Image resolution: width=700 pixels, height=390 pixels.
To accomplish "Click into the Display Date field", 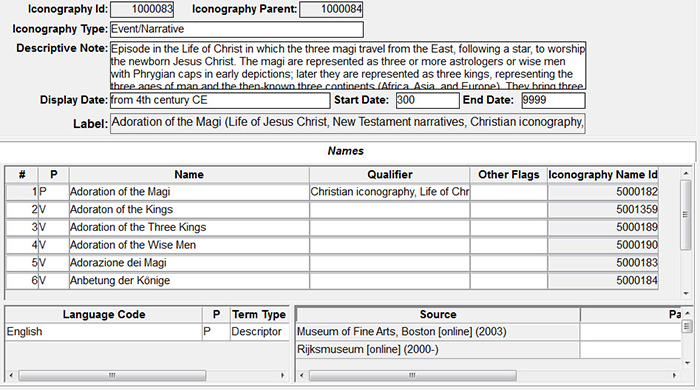I will pos(220,100).
